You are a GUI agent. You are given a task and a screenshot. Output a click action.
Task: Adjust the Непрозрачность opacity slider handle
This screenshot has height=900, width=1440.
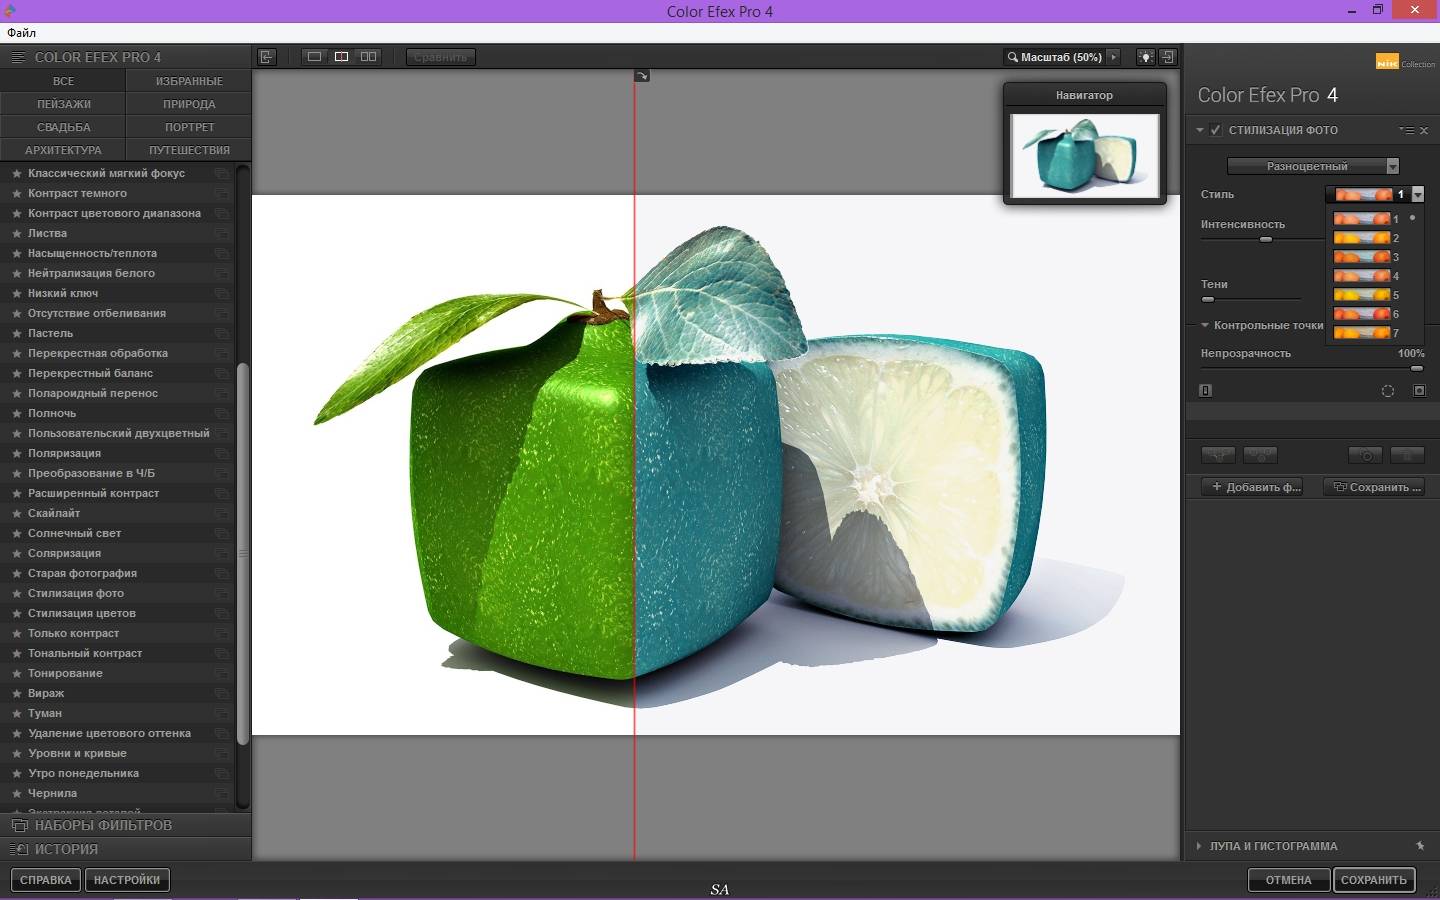tap(1417, 368)
